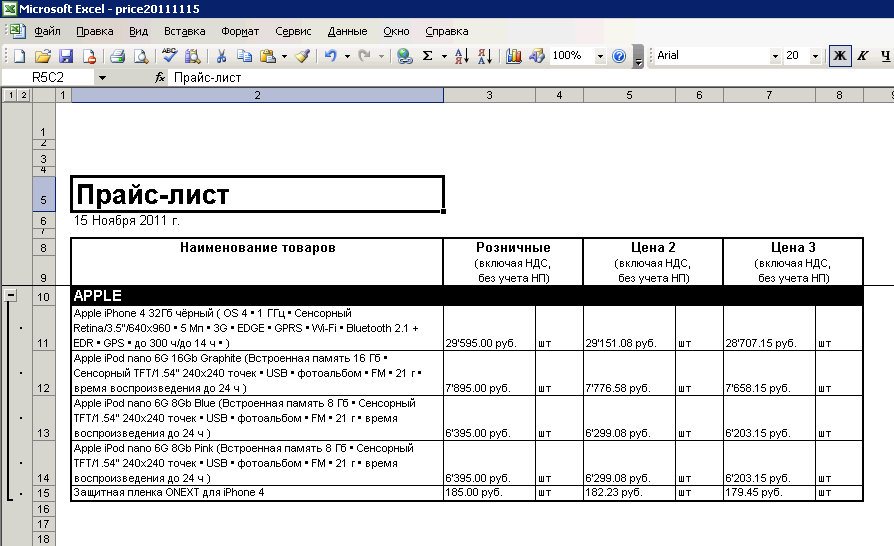The width and height of the screenshot is (894, 546).
Task: Save the workbook with the floppy icon
Action: pos(66,55)
